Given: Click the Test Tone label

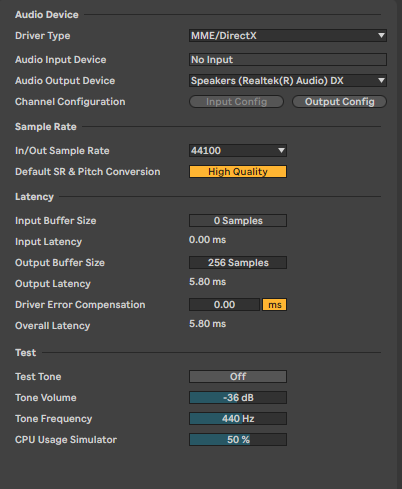Looking at the screenshot, I should pos(38,377).
